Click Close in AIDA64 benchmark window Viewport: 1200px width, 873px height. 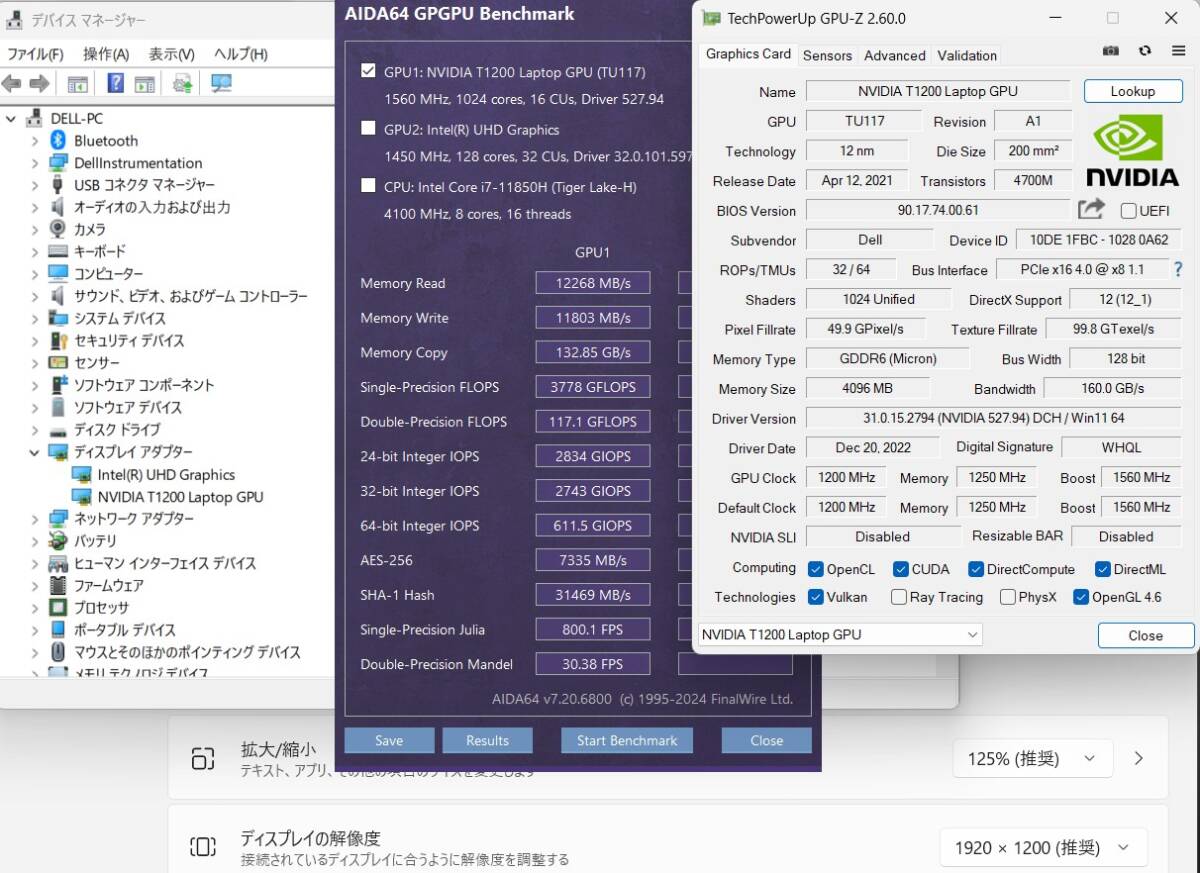(766, 740)
